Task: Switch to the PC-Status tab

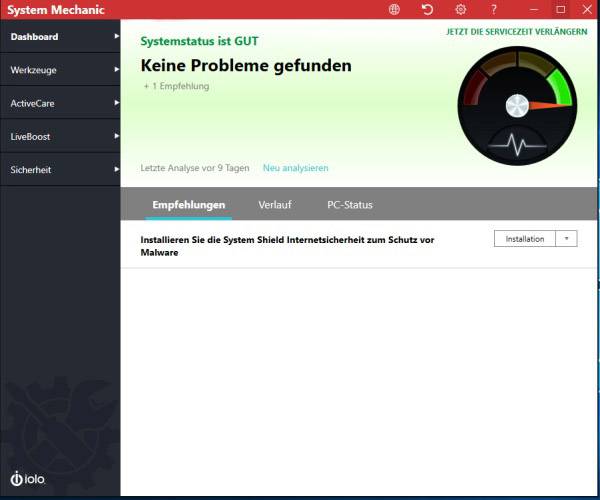Action: [x=350, y=205]
